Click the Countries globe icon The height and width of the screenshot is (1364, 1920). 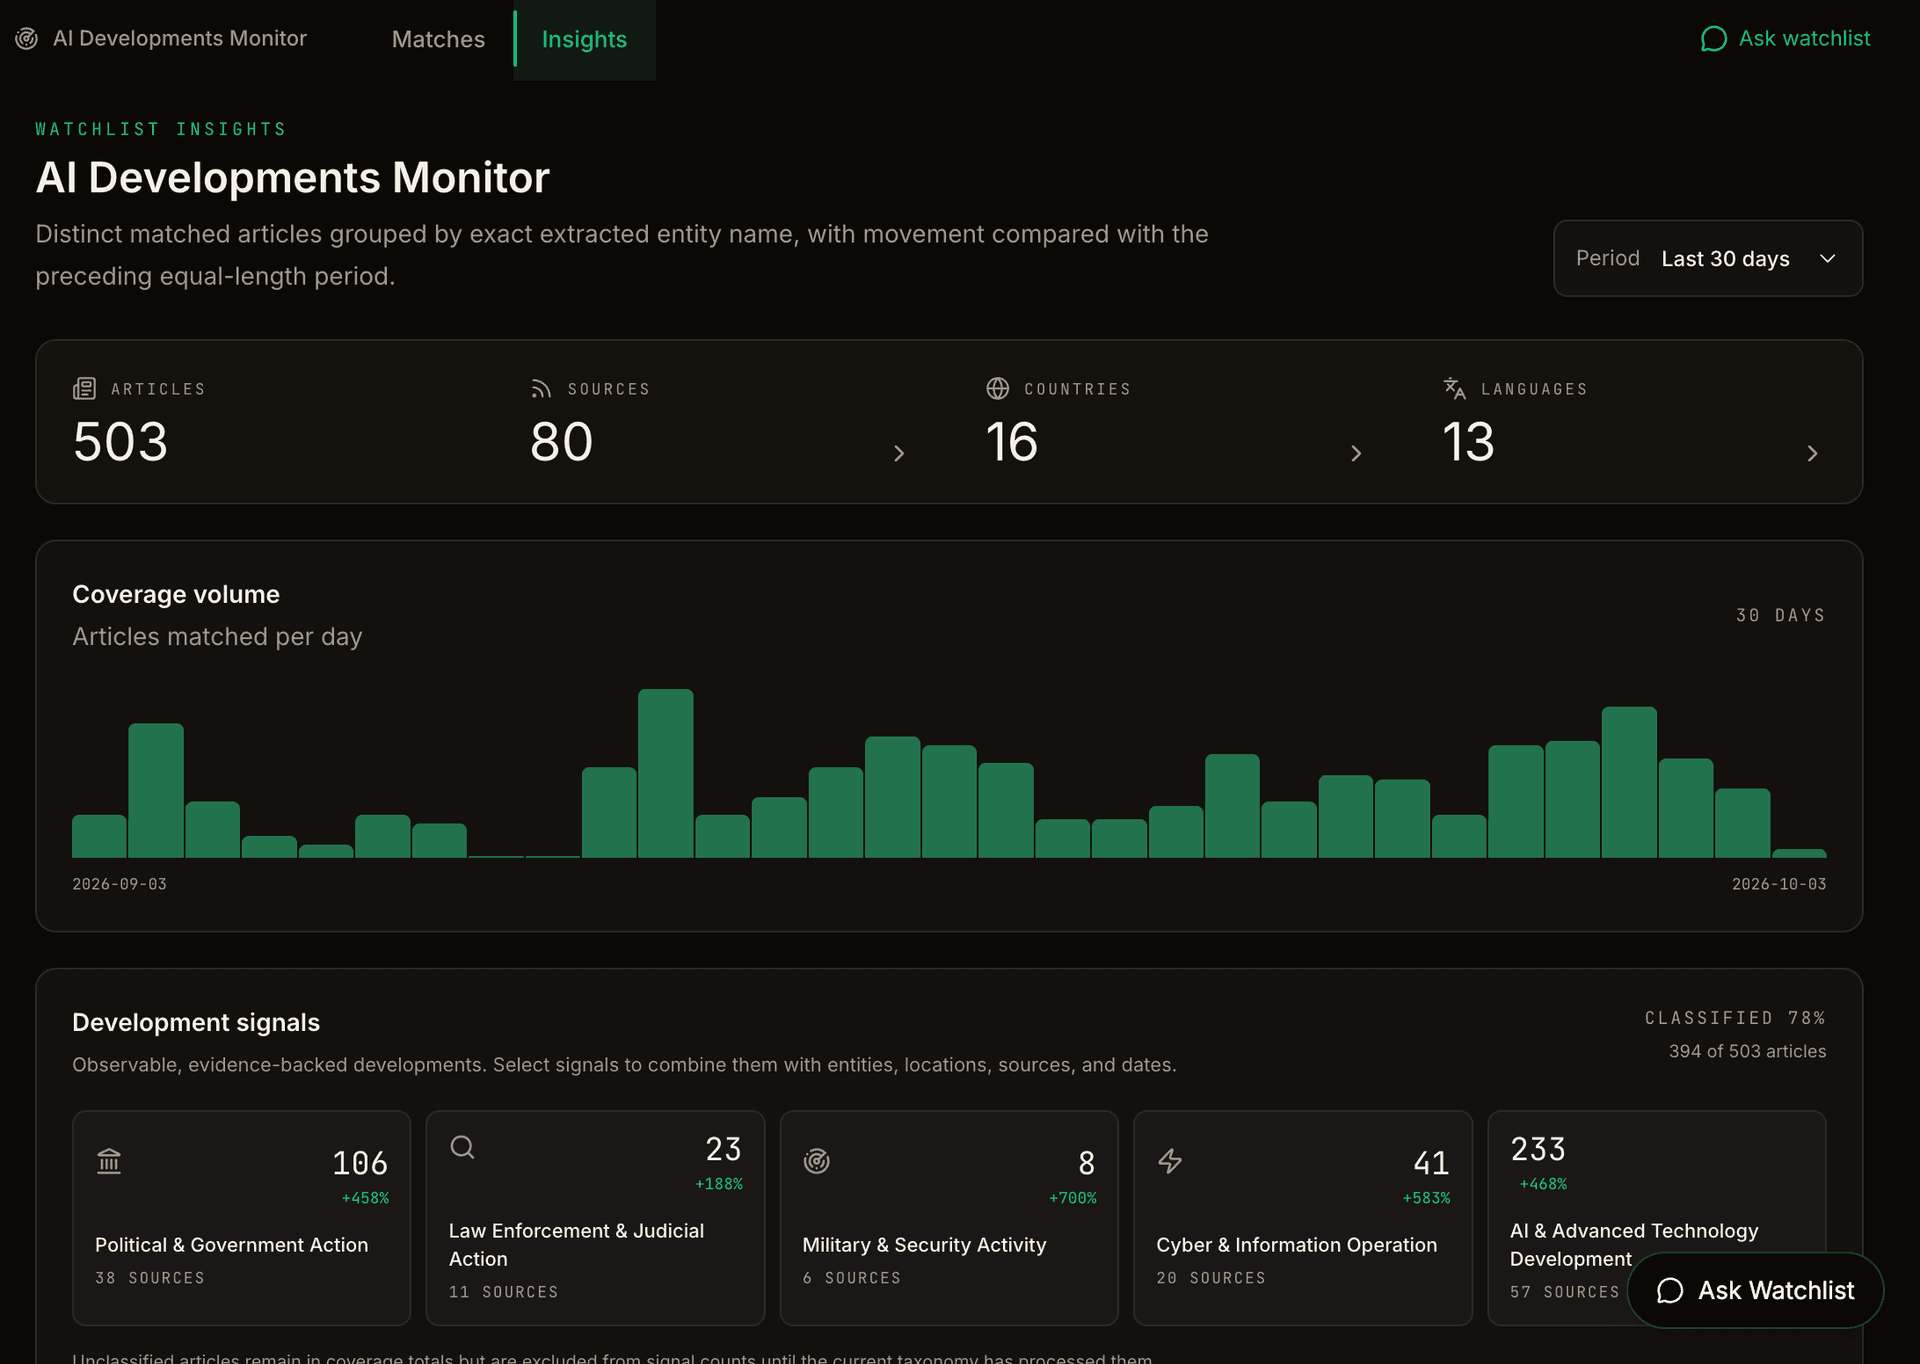point(998,388)
